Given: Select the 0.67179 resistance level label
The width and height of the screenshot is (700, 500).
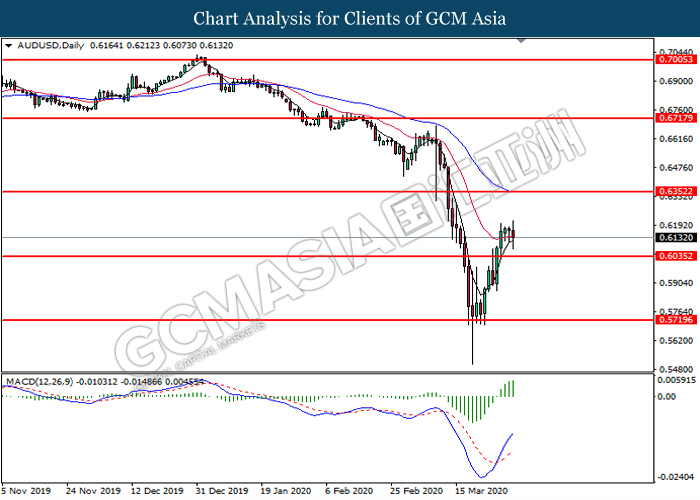Looking at the screenshot, I should coord(676,118).
